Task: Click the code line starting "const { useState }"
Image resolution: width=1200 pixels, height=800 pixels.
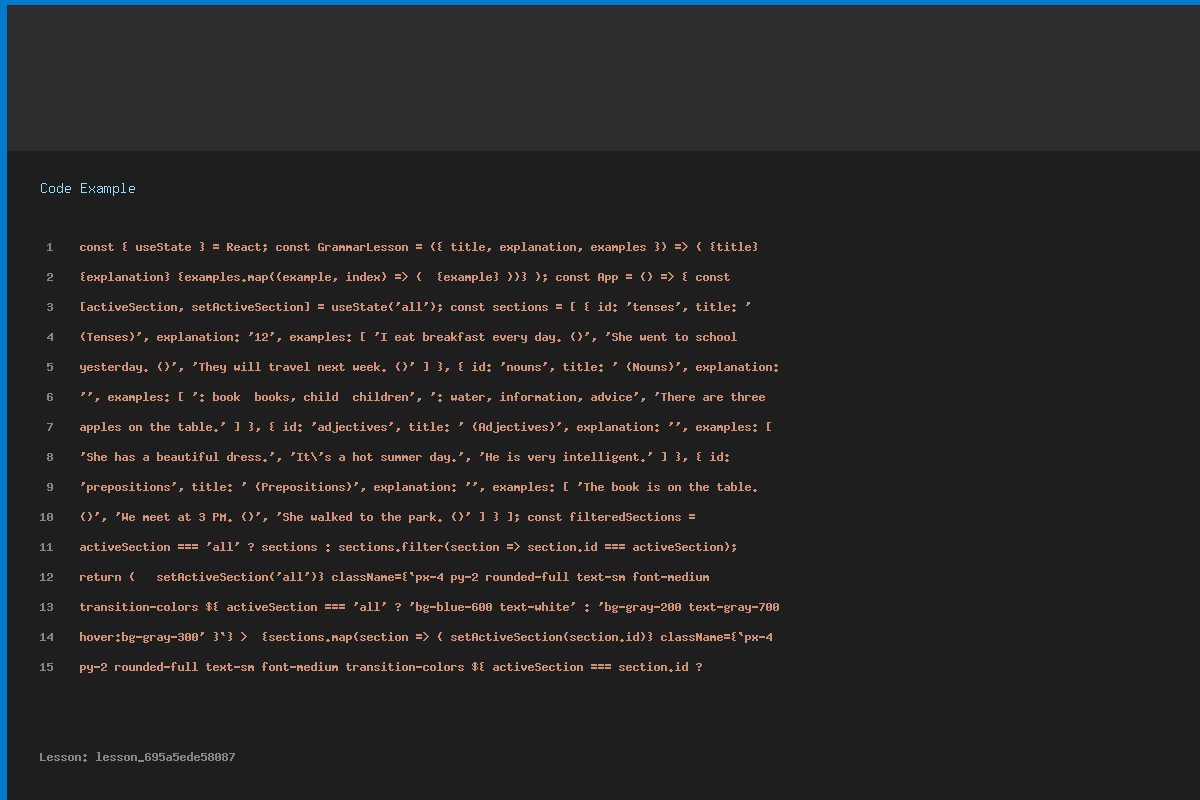Action: [418, 247]
